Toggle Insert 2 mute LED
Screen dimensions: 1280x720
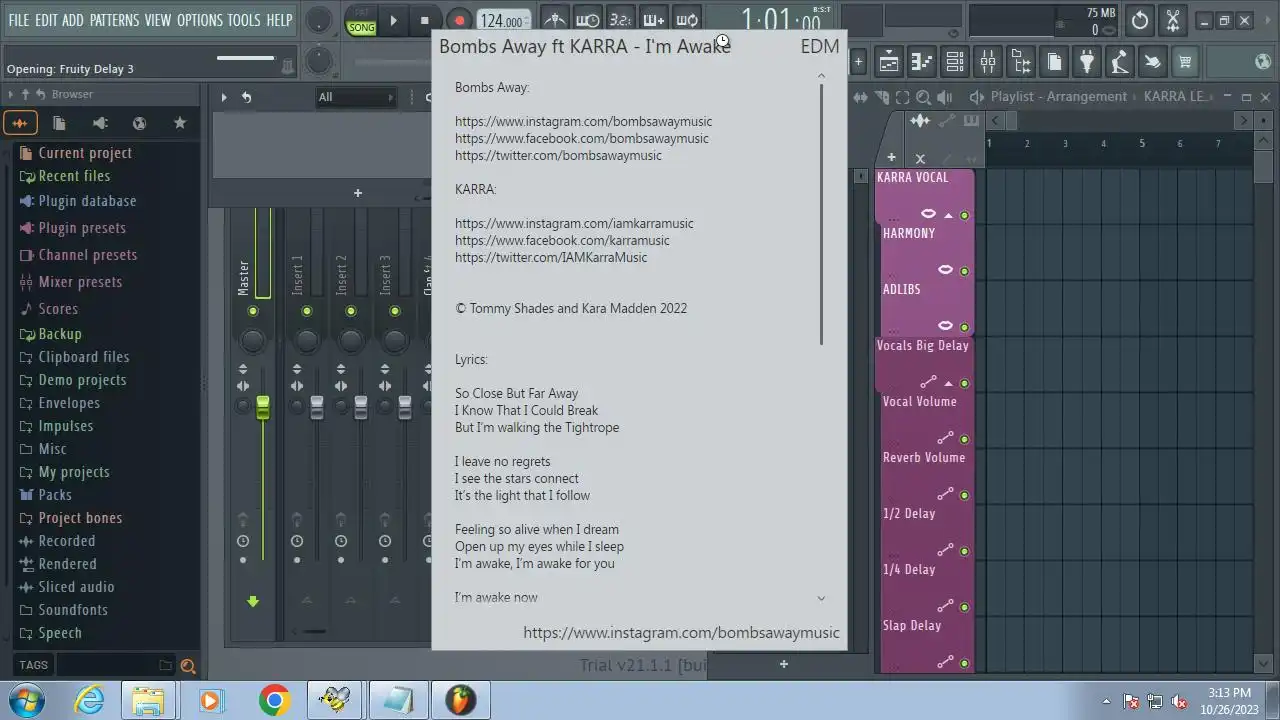(x=350, y=311)
